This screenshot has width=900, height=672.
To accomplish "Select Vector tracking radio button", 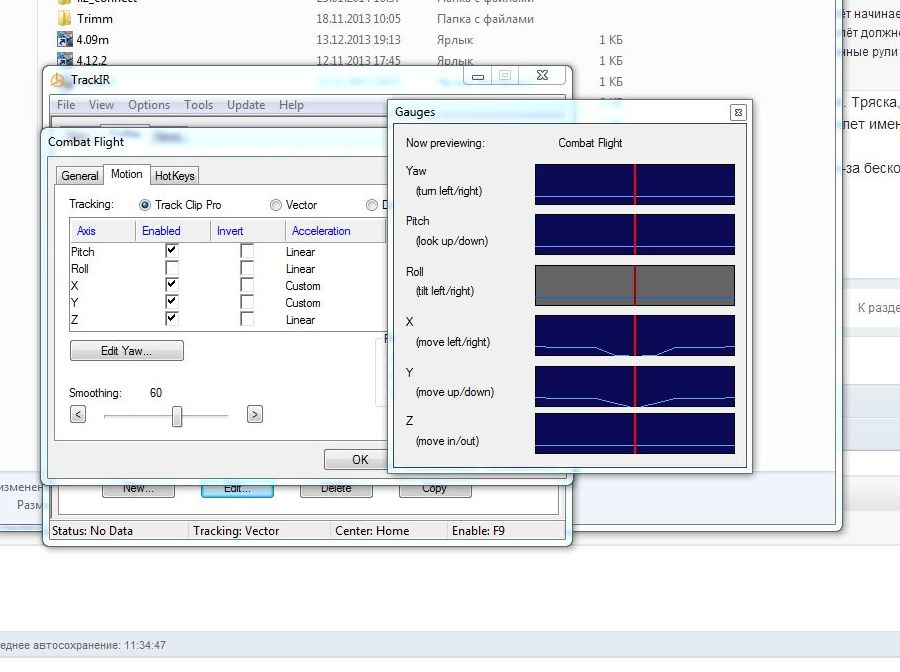I will (x=276, y=205).
